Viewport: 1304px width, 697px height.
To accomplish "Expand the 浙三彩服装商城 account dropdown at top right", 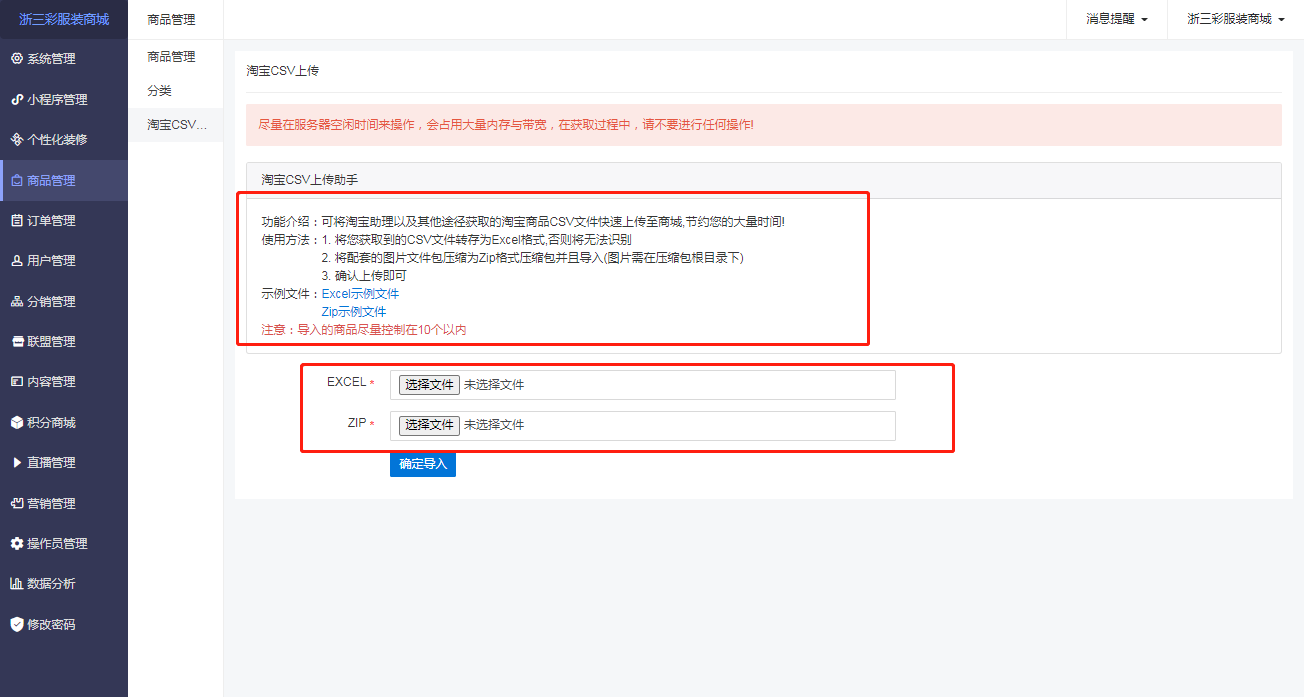I will click(1235, 19).
